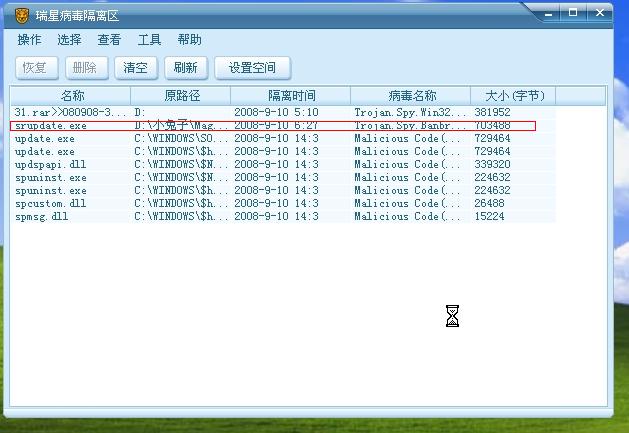Close the 瑞星病毒隔离区 window
Viewport: 629px width, 433px height.
click(600, 13)
